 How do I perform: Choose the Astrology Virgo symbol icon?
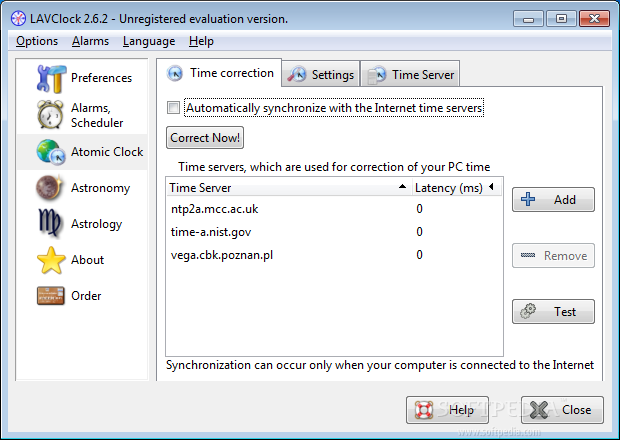click(x=49, y=224)
